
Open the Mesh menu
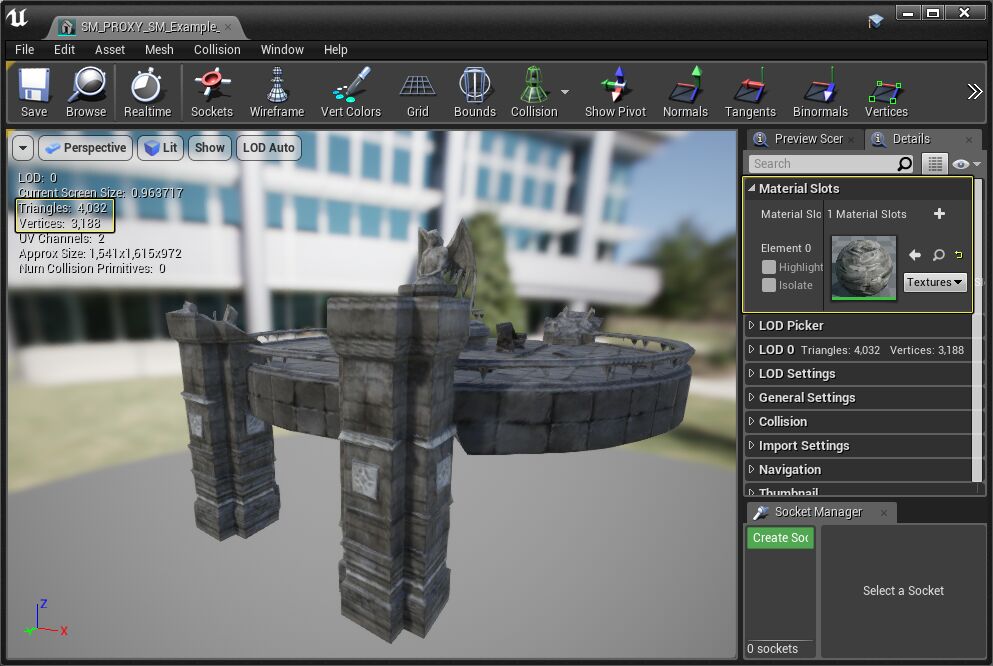pyautogui.click(x=159, y=49)
